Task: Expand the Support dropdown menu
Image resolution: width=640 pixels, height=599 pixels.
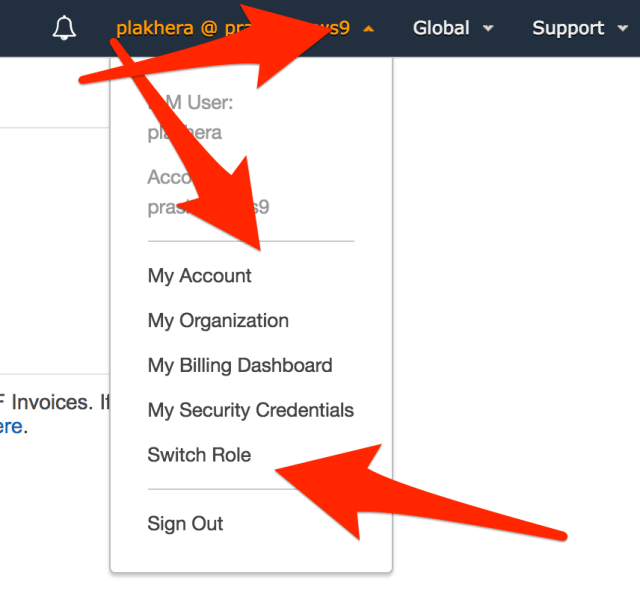Action: tap(568, 28)
